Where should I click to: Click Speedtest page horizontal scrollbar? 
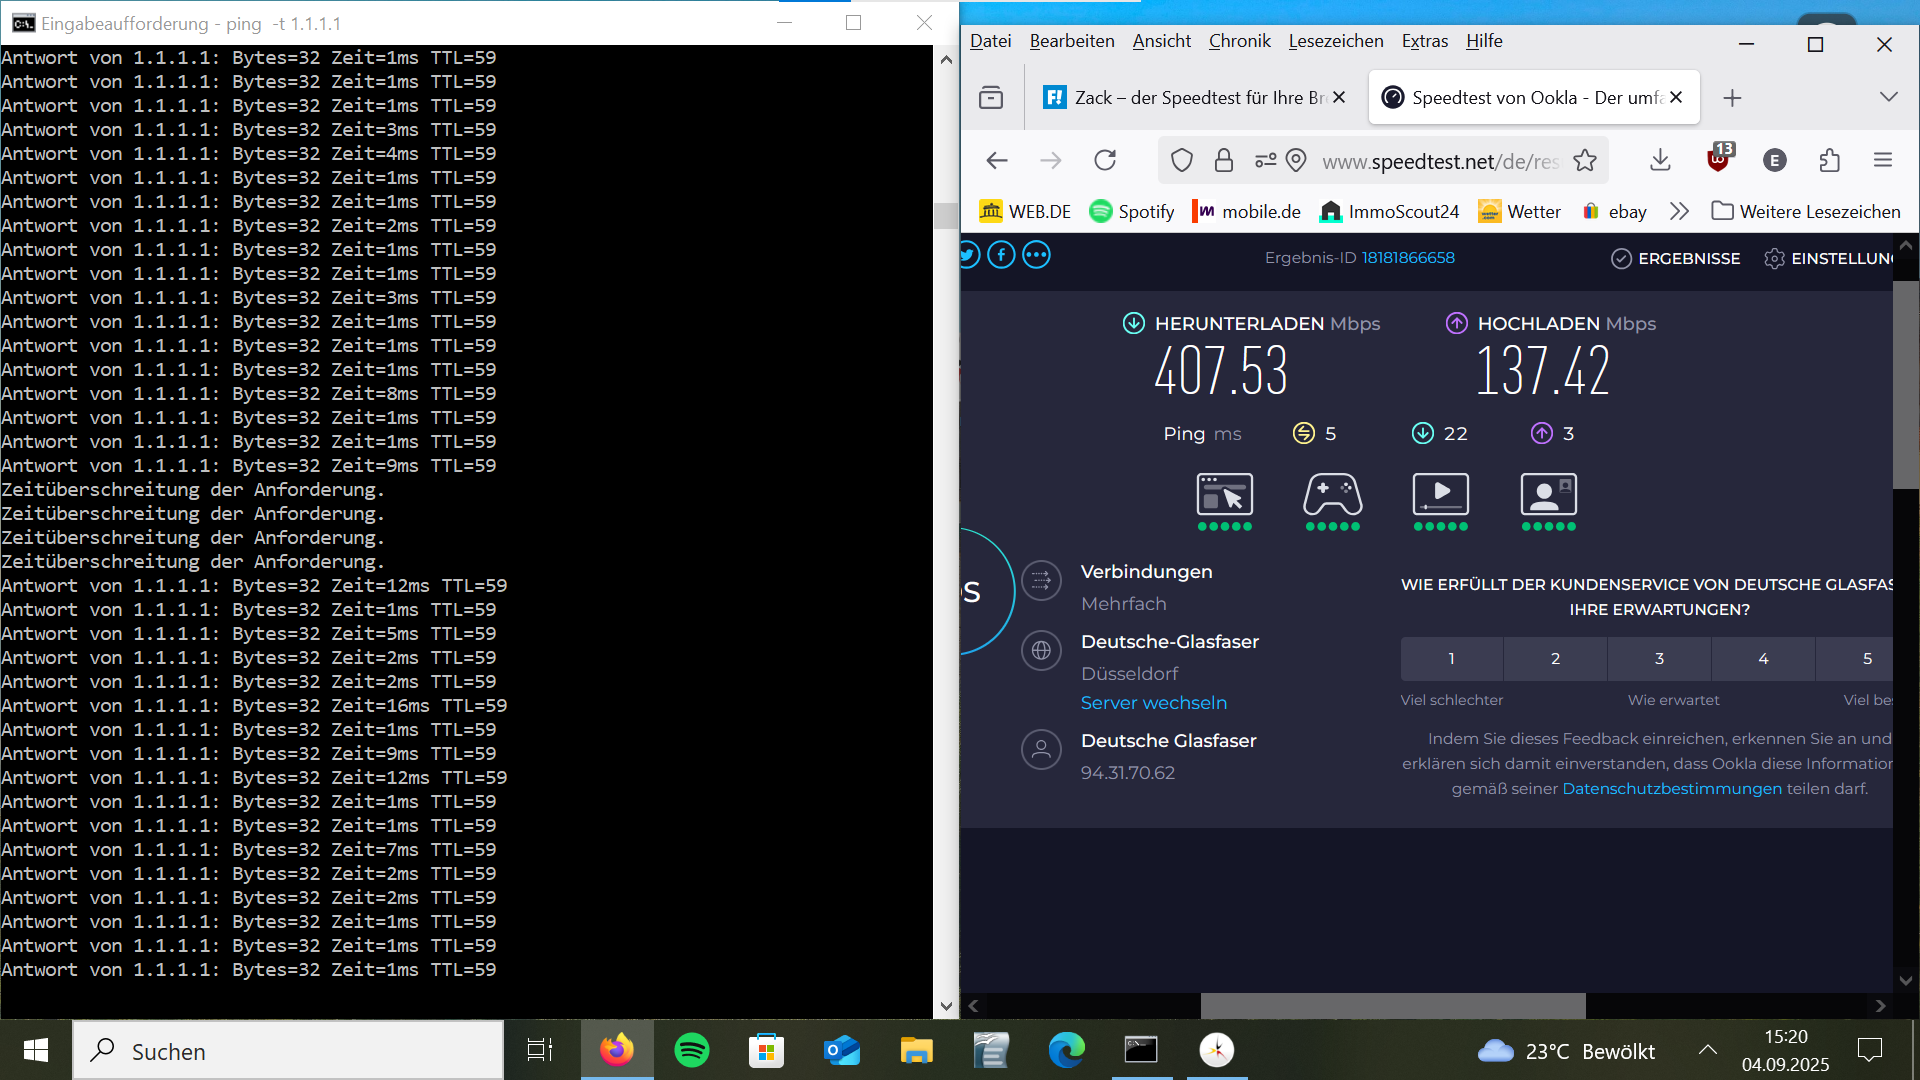point(1393,1005)
